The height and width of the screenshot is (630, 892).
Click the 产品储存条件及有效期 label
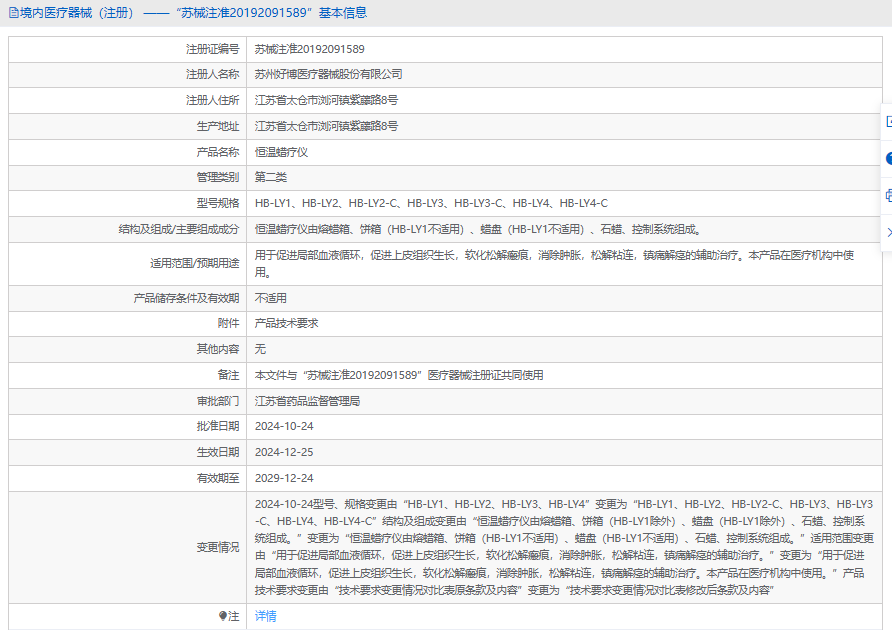point(186,298)
